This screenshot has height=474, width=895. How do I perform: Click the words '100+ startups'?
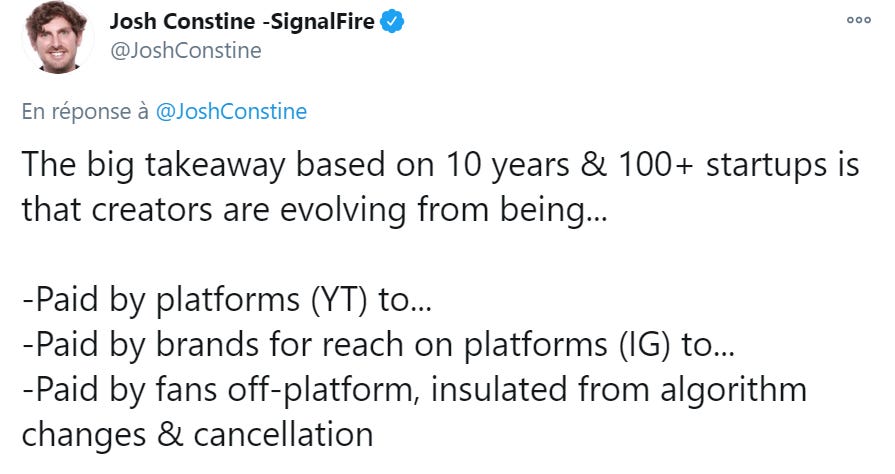(x=712, y=165)
